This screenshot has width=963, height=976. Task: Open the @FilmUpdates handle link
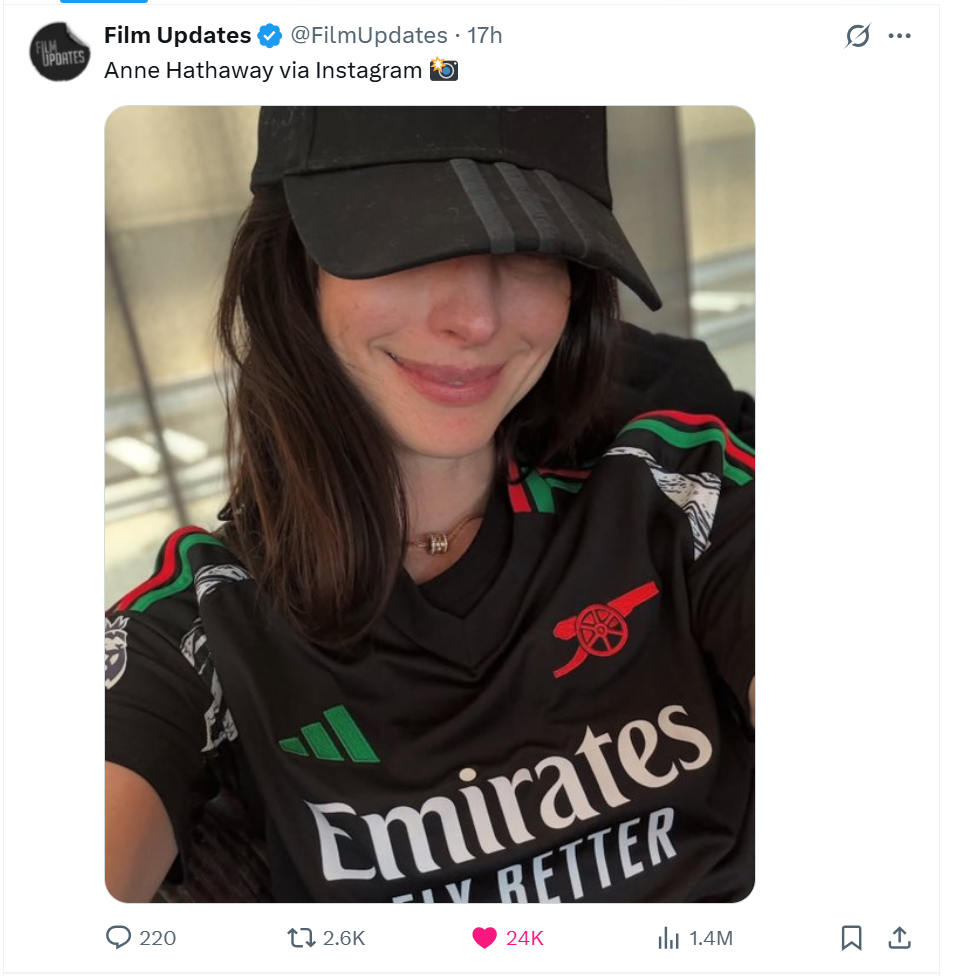pos(369,35)
